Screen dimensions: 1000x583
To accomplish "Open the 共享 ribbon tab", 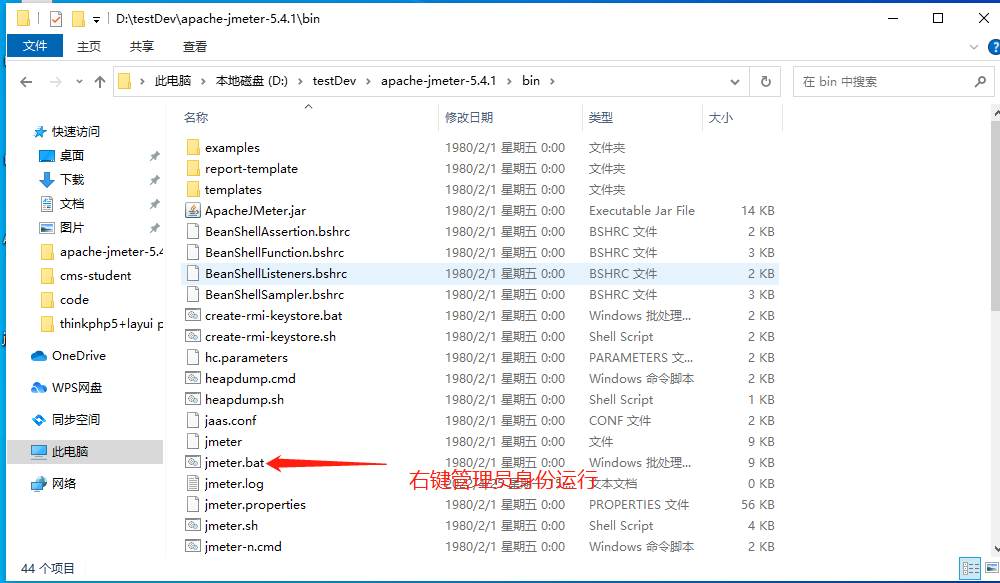I will coord(142,46).
